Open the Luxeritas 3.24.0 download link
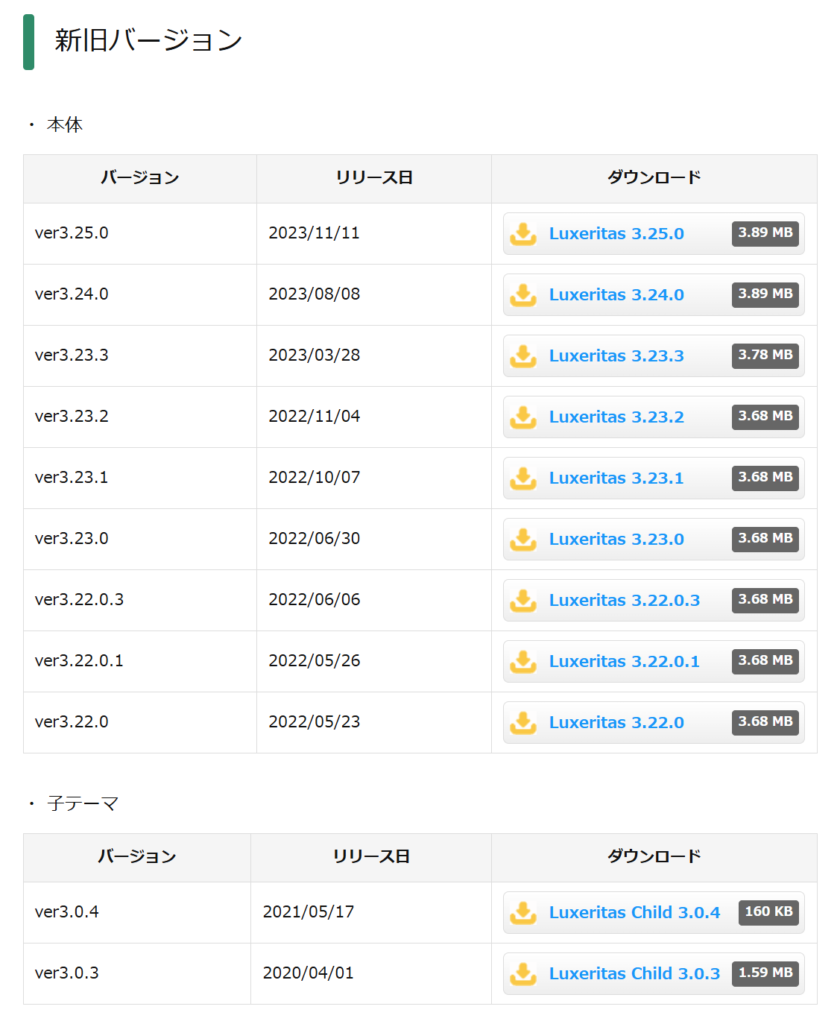This screenshot has width=840, height=1024. (616, 295)
